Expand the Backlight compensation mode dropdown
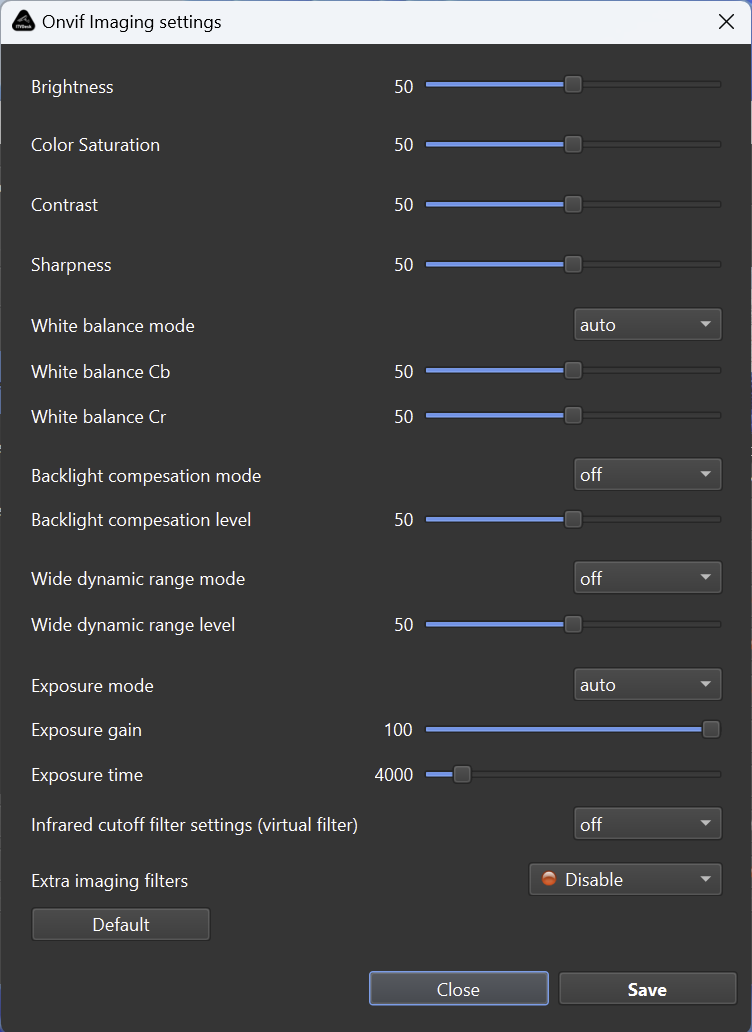 coord(647,474)
